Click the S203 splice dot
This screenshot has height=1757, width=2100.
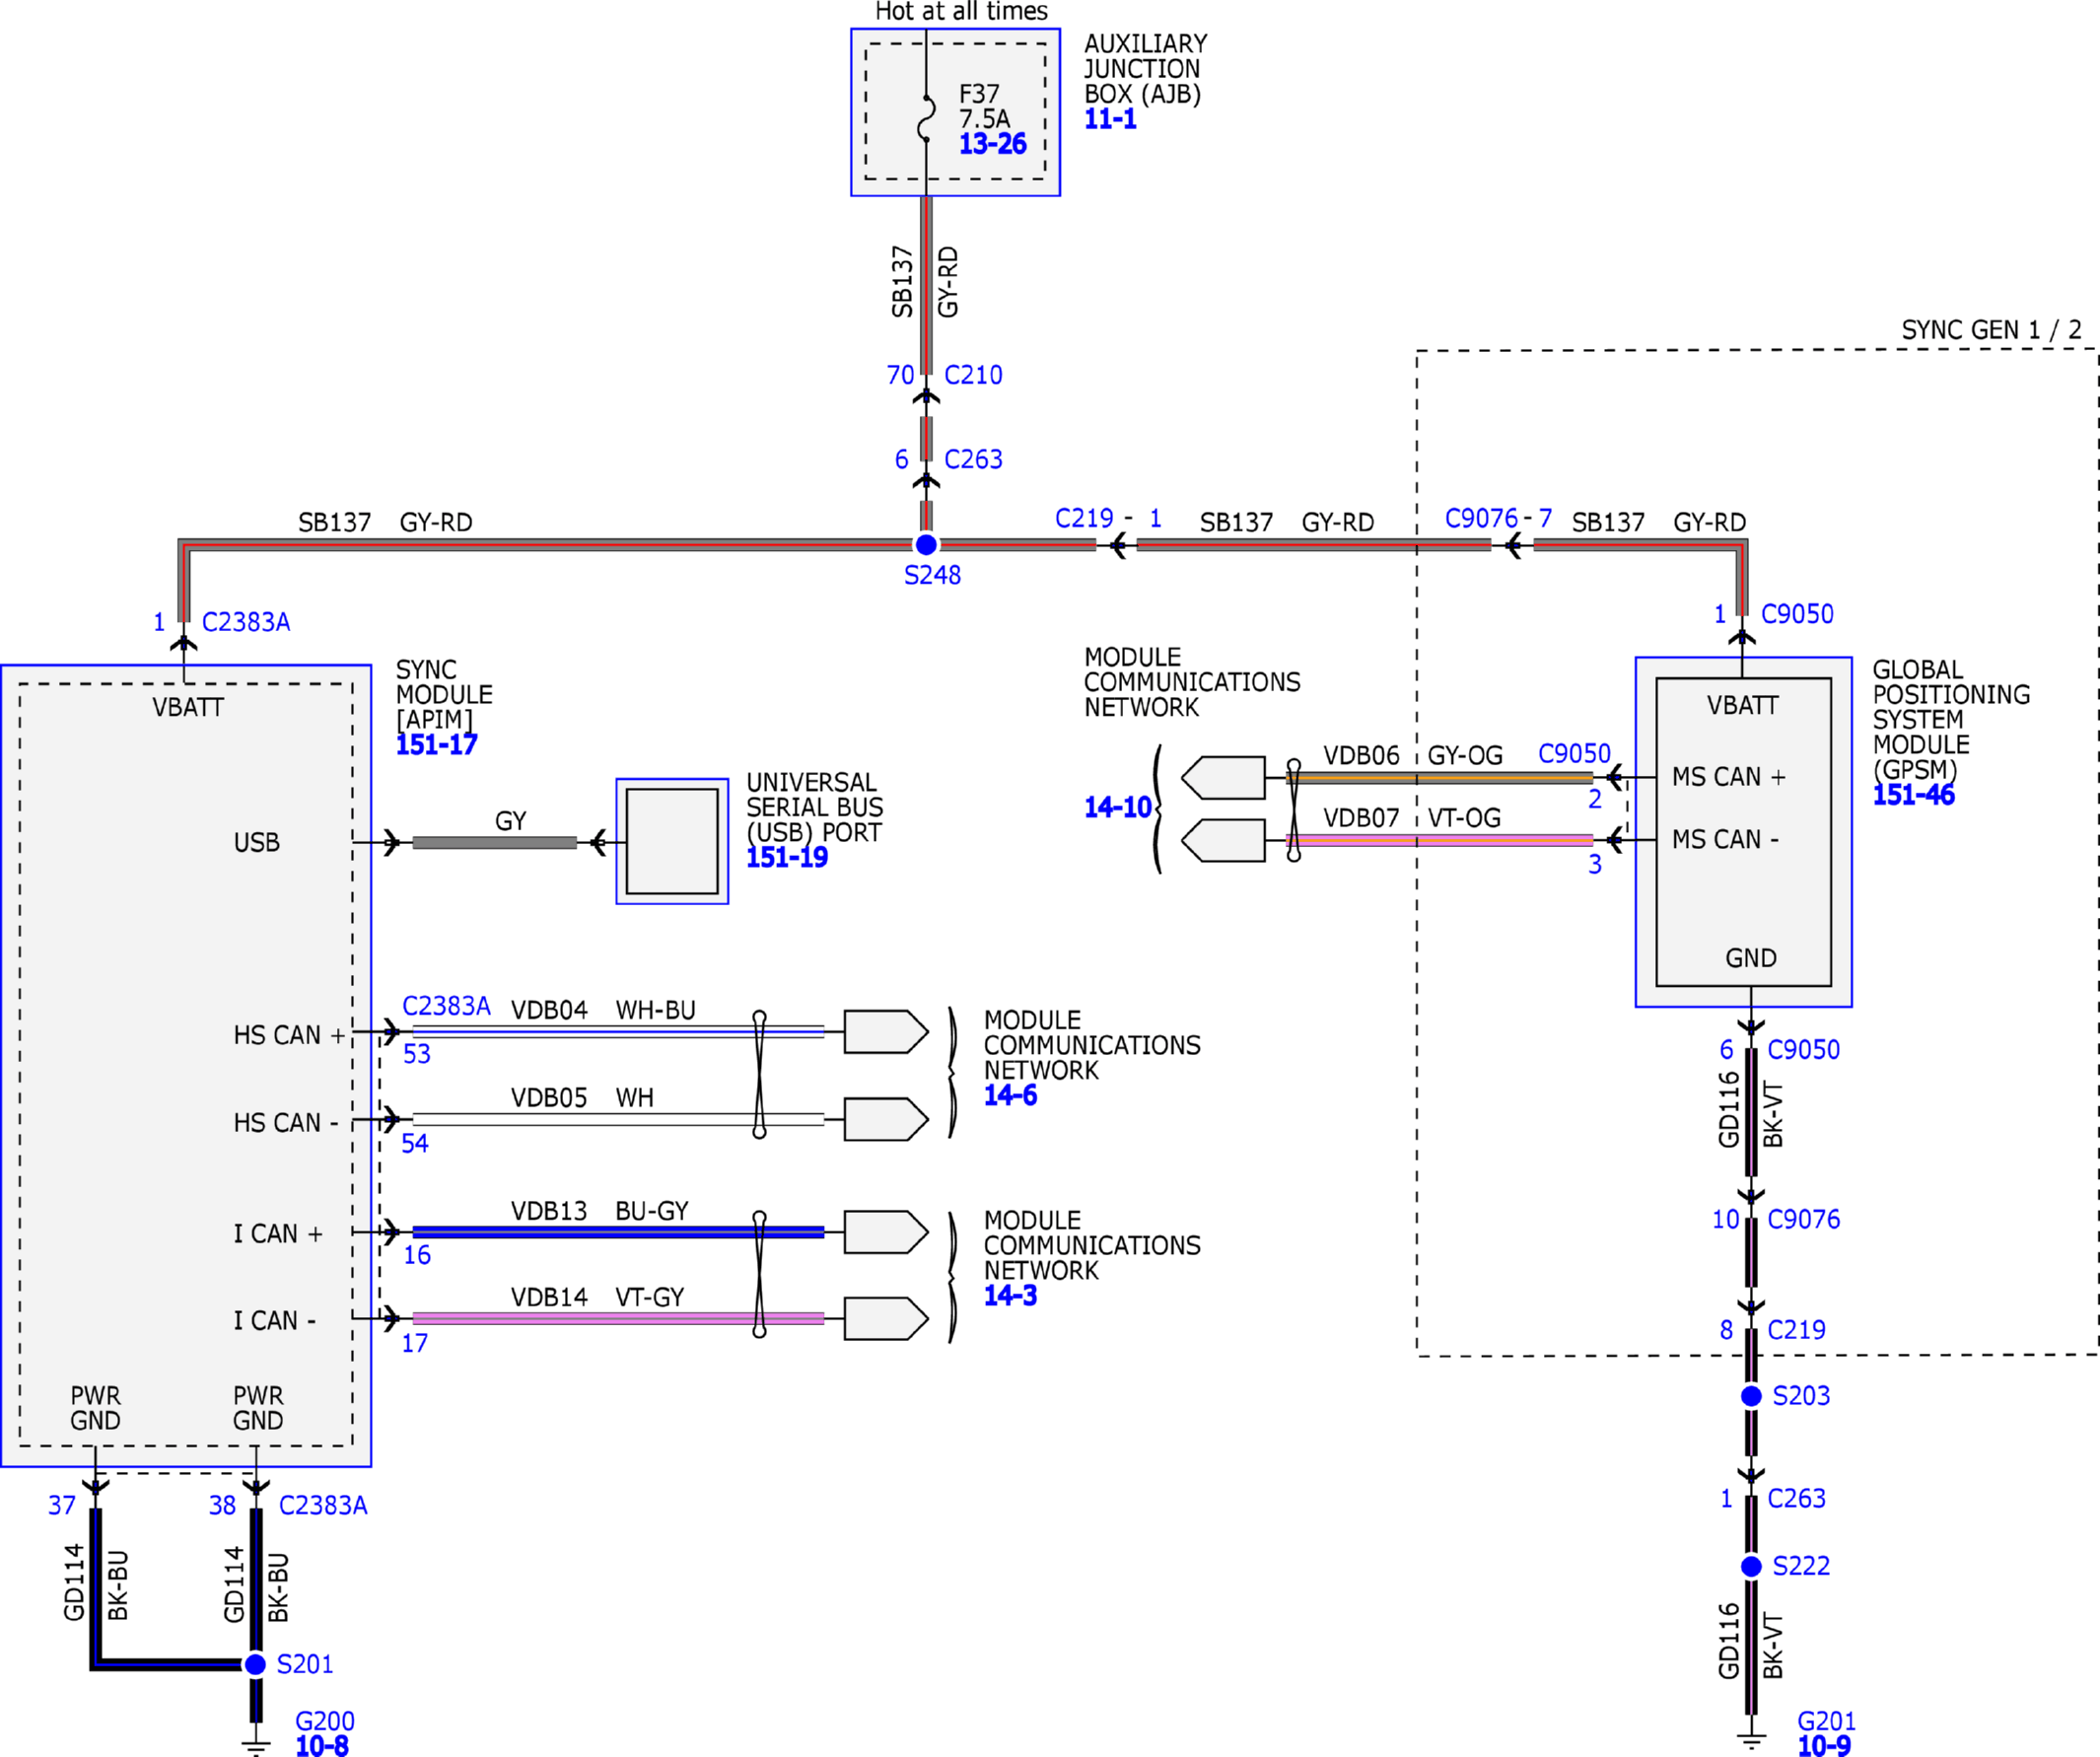pyautogui.click(x=1751, y=1396)
